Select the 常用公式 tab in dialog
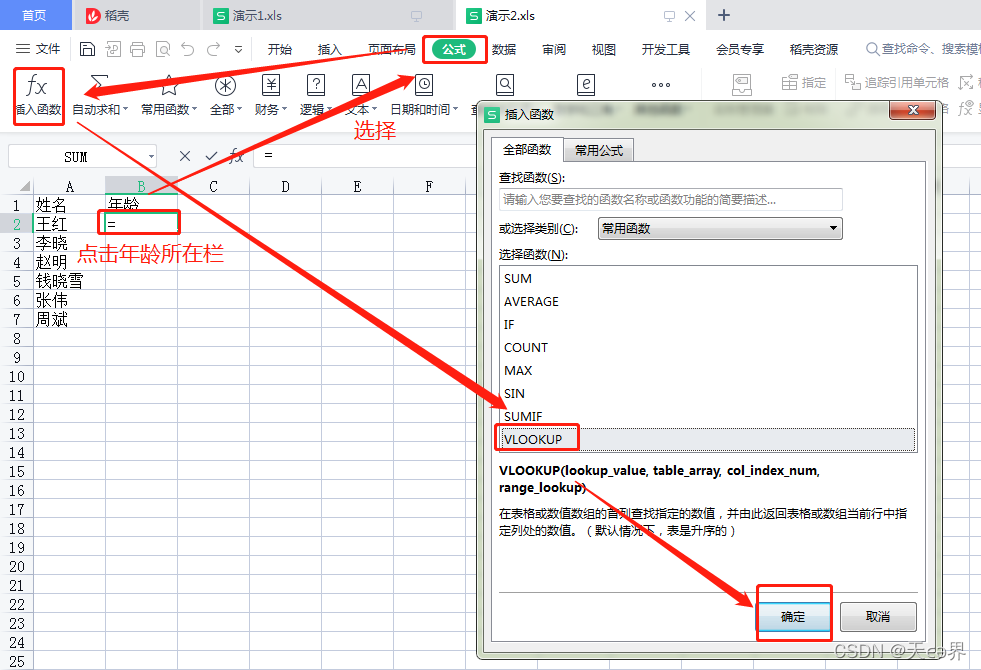Image resolution: width=981 pixels, height=670 pixels. [599, 150]
